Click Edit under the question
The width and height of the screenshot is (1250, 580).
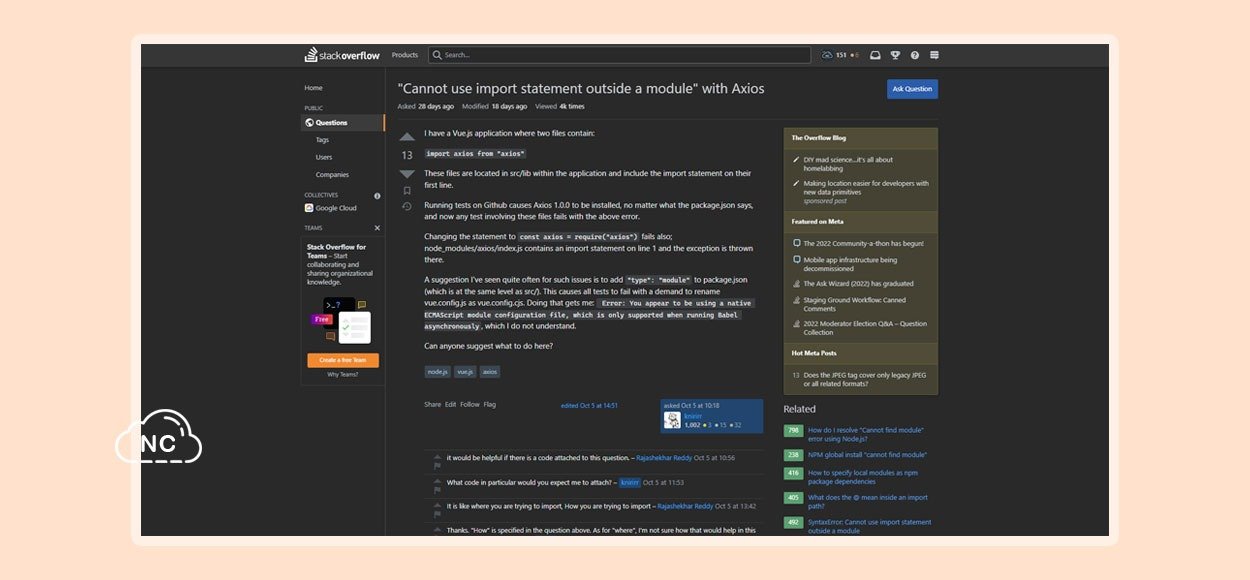coord(450,404)
